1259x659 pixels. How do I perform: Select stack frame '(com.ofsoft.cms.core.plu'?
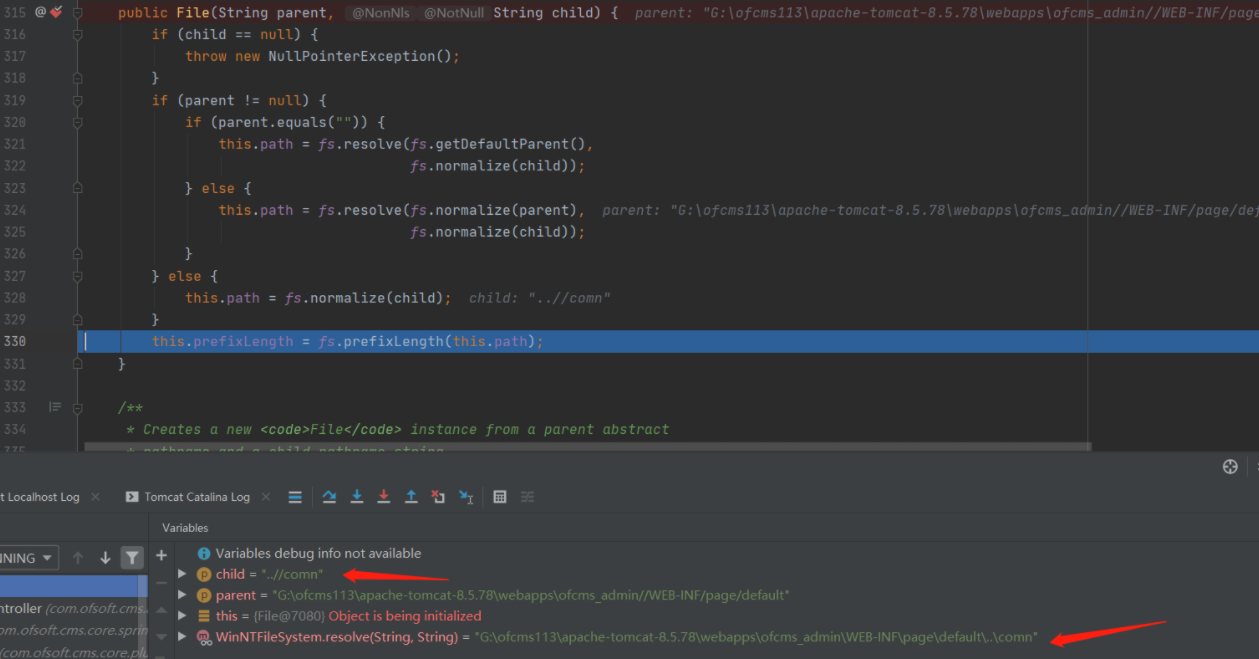(x=74, y=651)
